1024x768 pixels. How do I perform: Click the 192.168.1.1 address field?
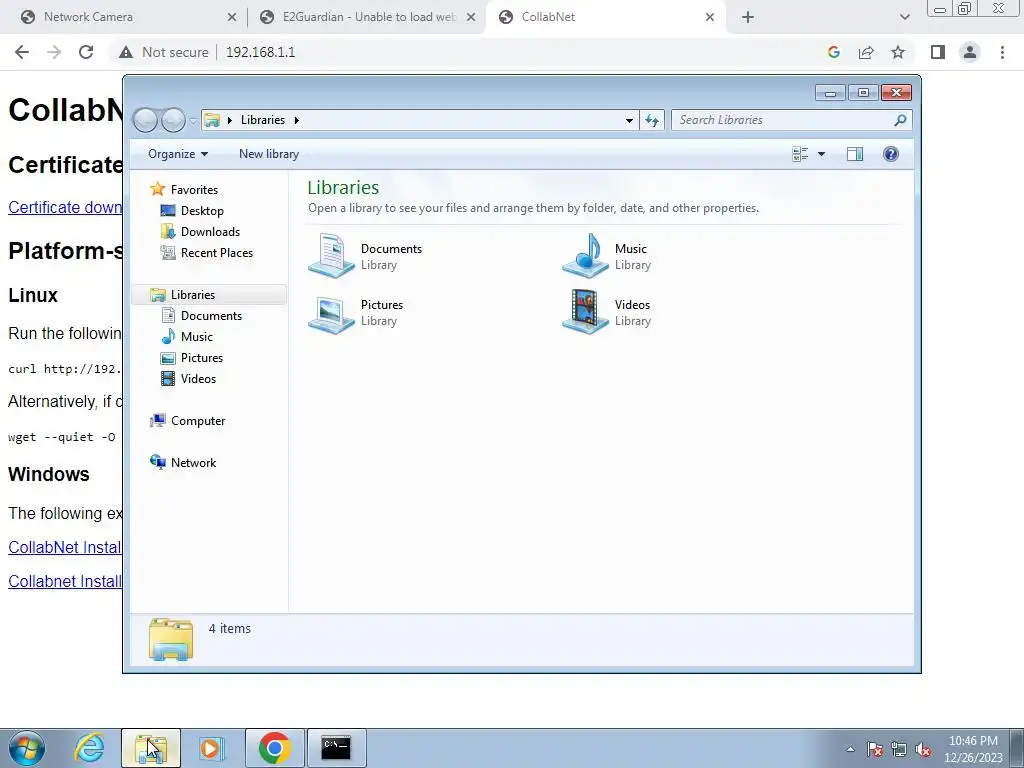click(x=260, y=52)
